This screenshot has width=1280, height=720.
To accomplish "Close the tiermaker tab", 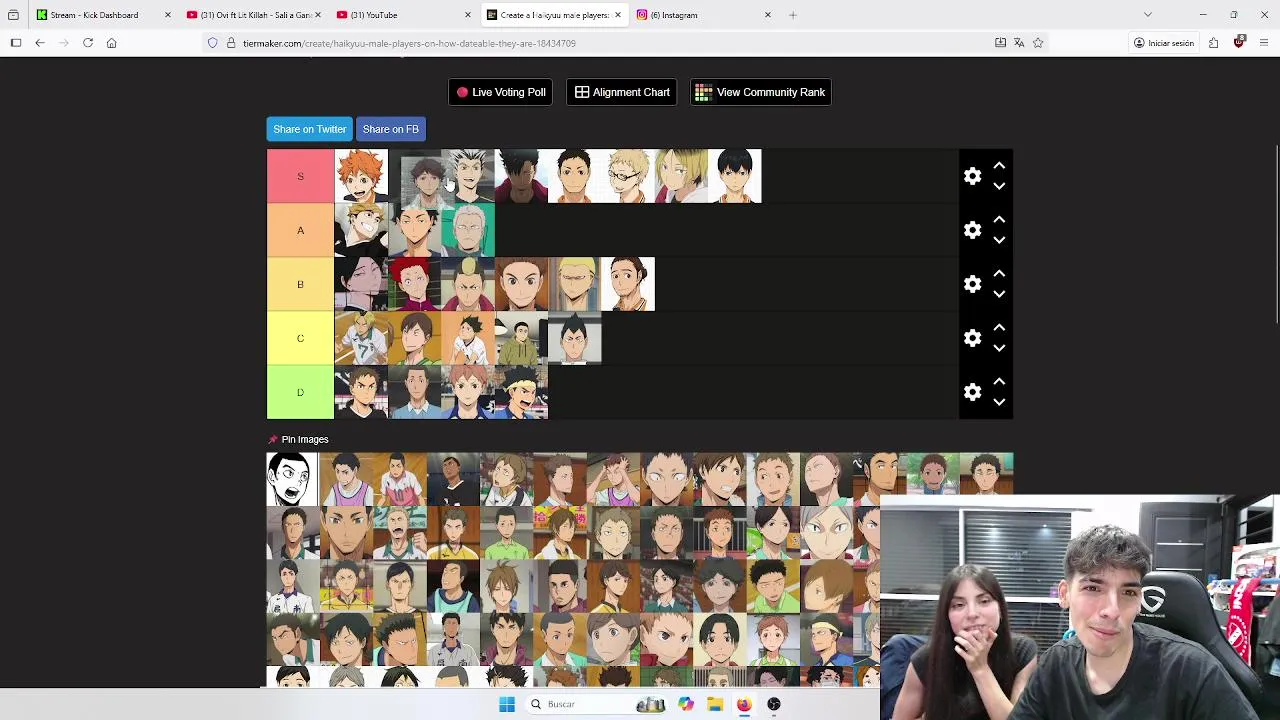I will (617, 15).
